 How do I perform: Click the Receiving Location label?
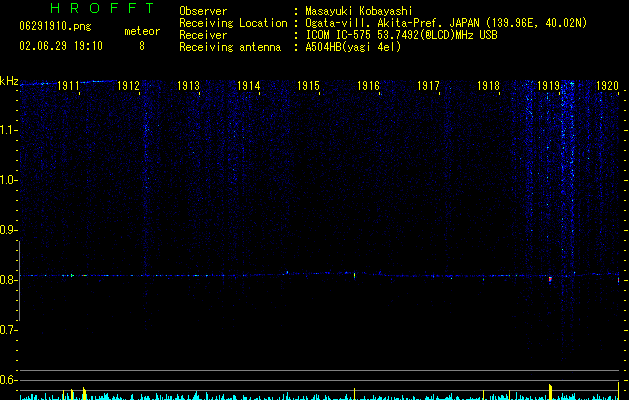point(233,23)
